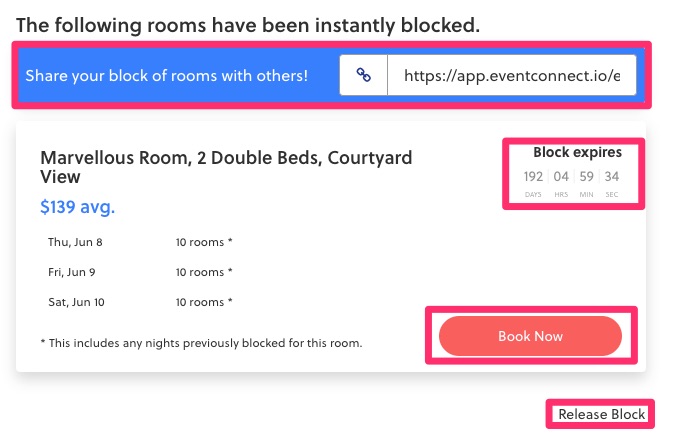This screenshot has width=674, height=445.
Task: Click the room count for Sat, Jun 10
Action: (204, 301)
